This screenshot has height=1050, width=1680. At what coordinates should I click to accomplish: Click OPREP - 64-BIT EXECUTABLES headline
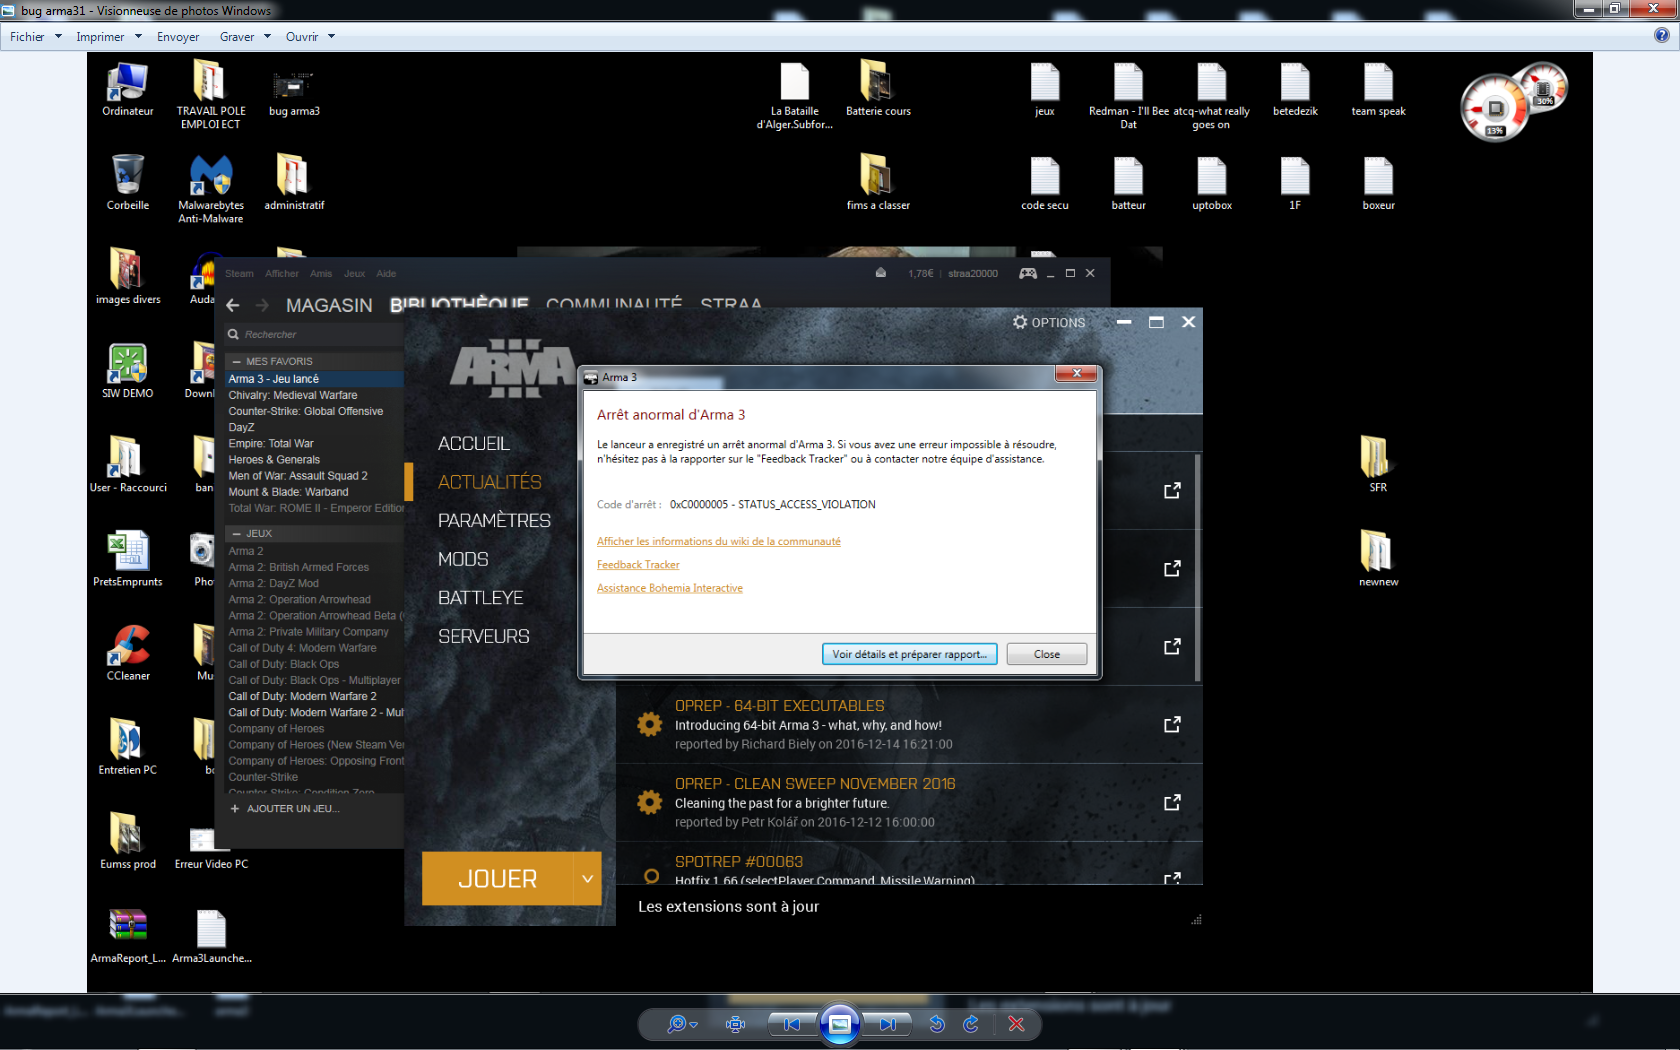pyautogui.click(x=779, y=706)
